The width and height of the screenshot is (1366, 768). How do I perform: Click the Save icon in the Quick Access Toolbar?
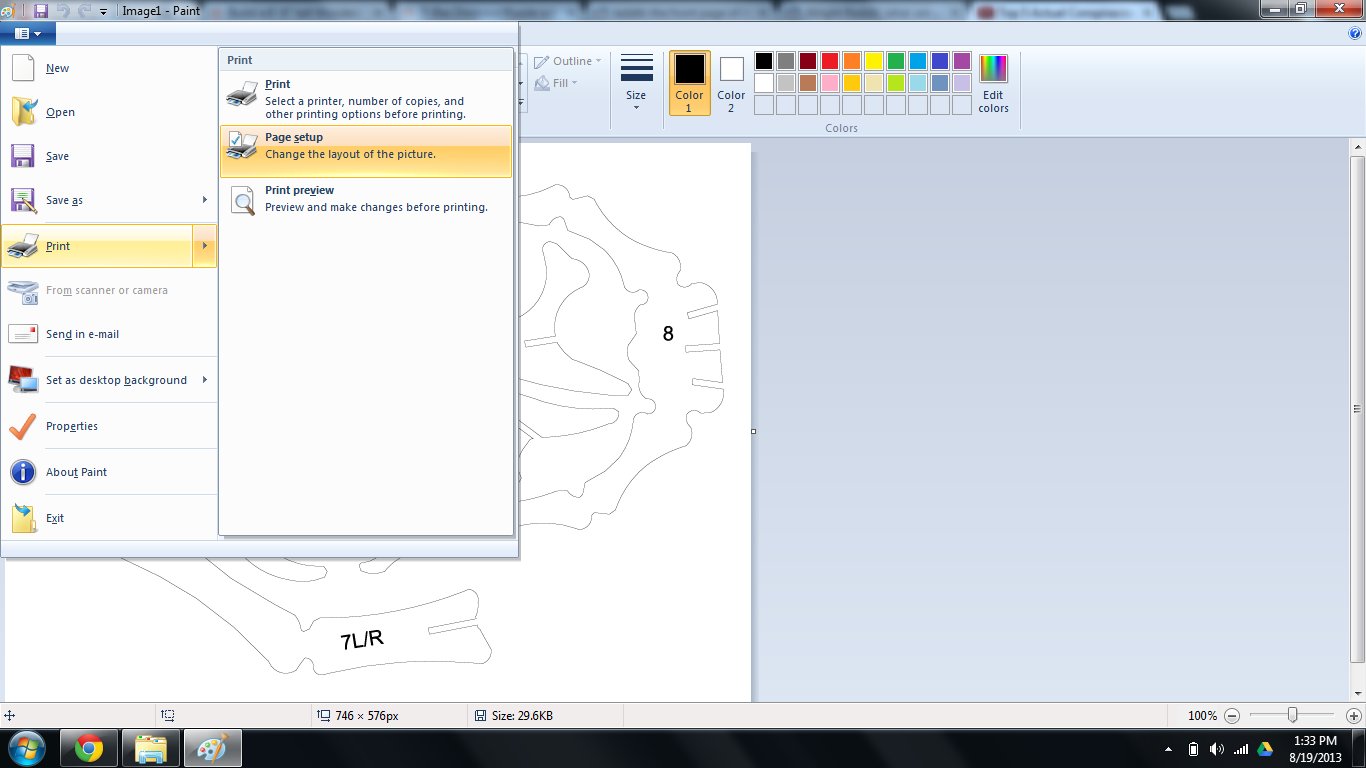click(x=41, y=10)
